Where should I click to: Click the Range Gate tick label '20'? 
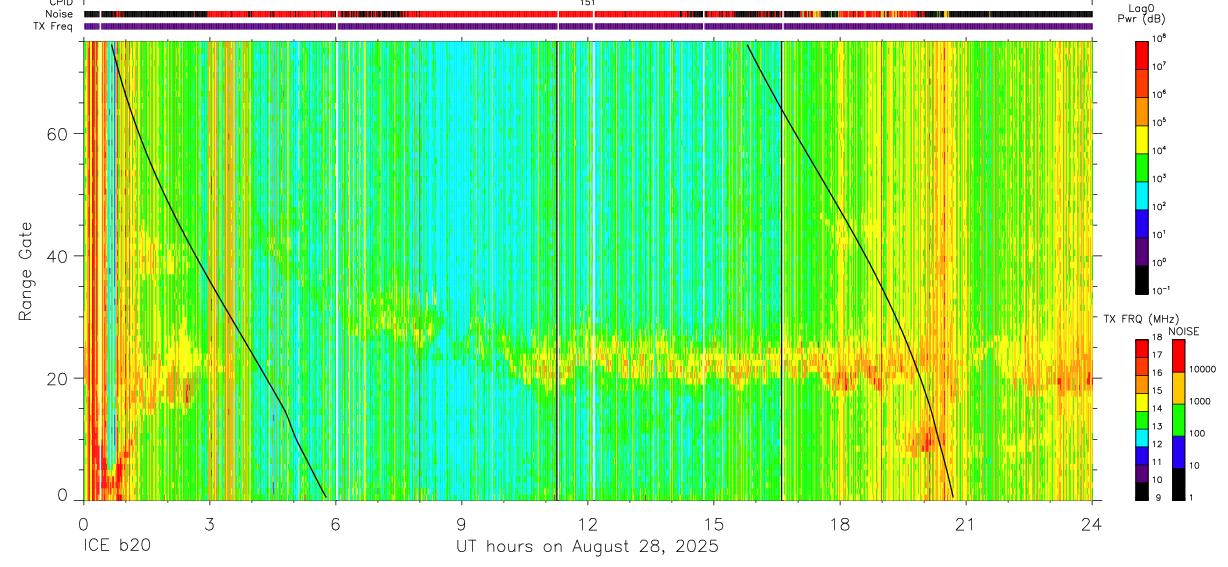[58, 378]
